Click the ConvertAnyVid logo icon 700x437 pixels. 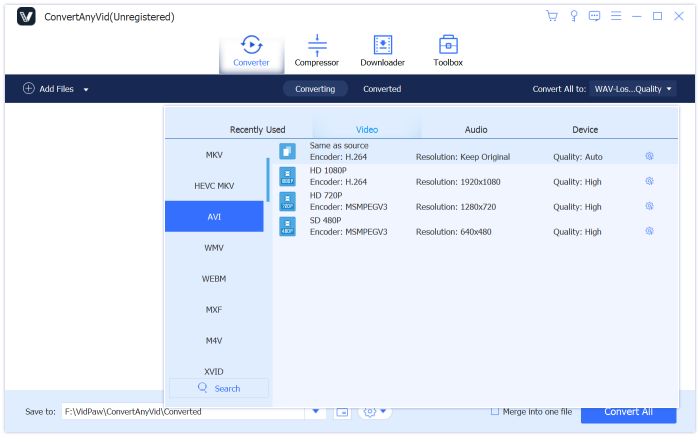pos(26,17)
